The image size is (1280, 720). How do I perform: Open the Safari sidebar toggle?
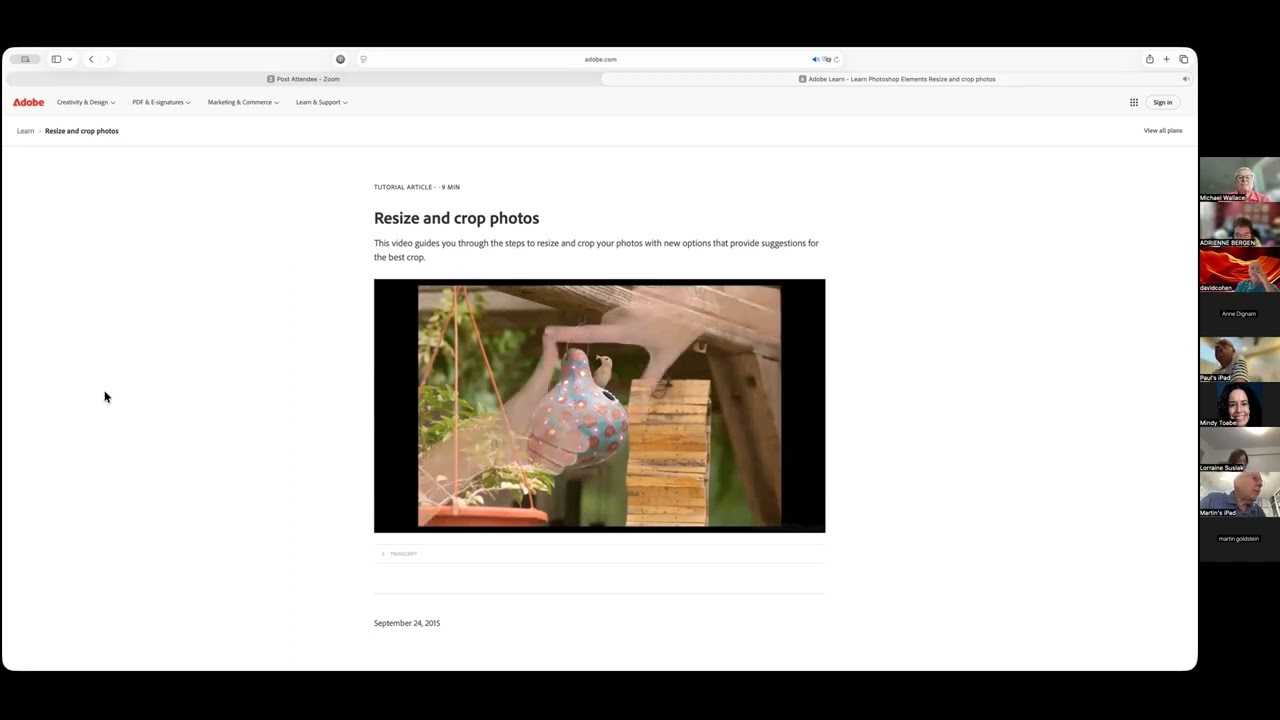(56, 59)
